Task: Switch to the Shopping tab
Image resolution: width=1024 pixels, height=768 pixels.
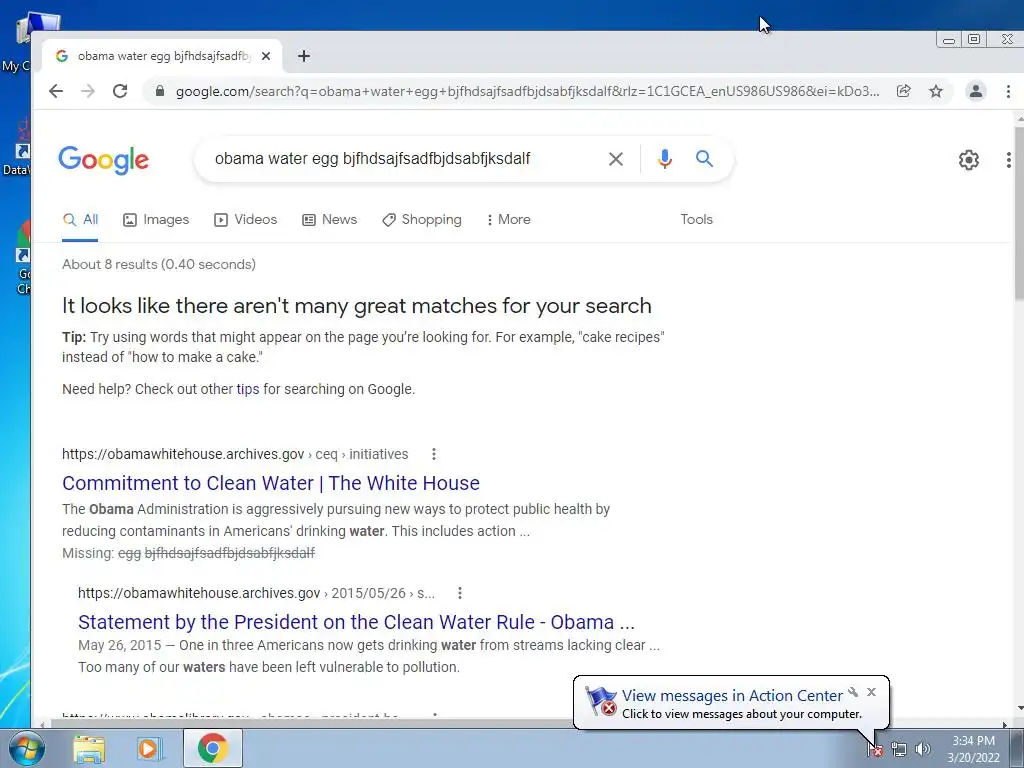Action: pos(422,220)
